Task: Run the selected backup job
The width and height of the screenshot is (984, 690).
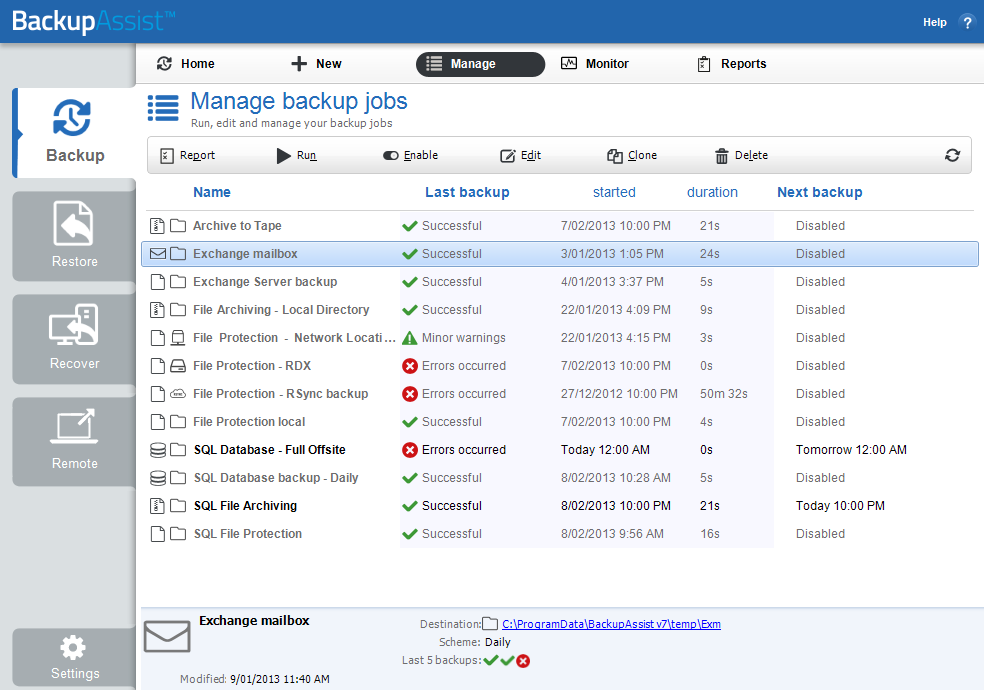Action: tap(296, 156)
